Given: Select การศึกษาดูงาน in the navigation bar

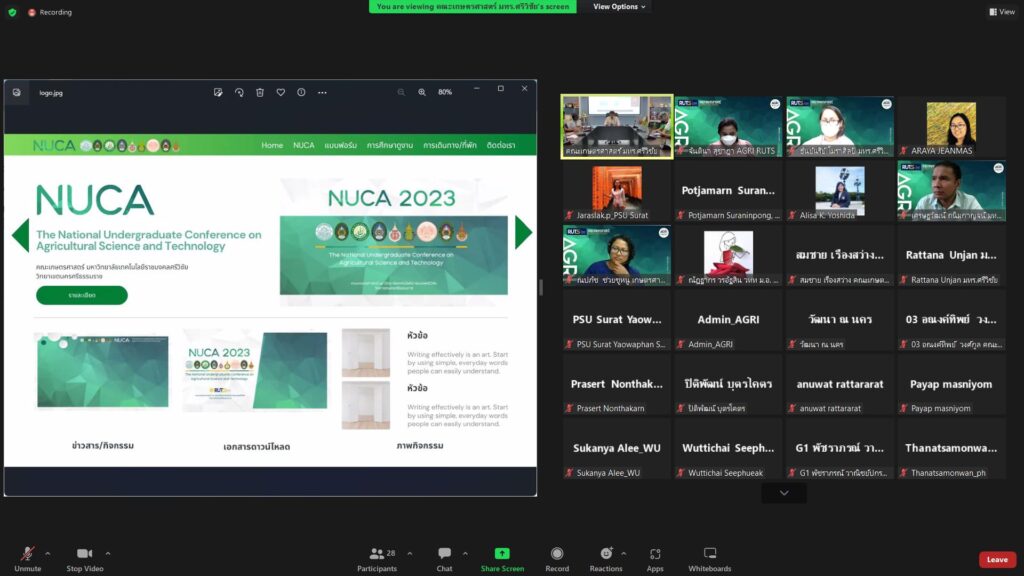Looking at the screenshot, I should pos(389,145).
